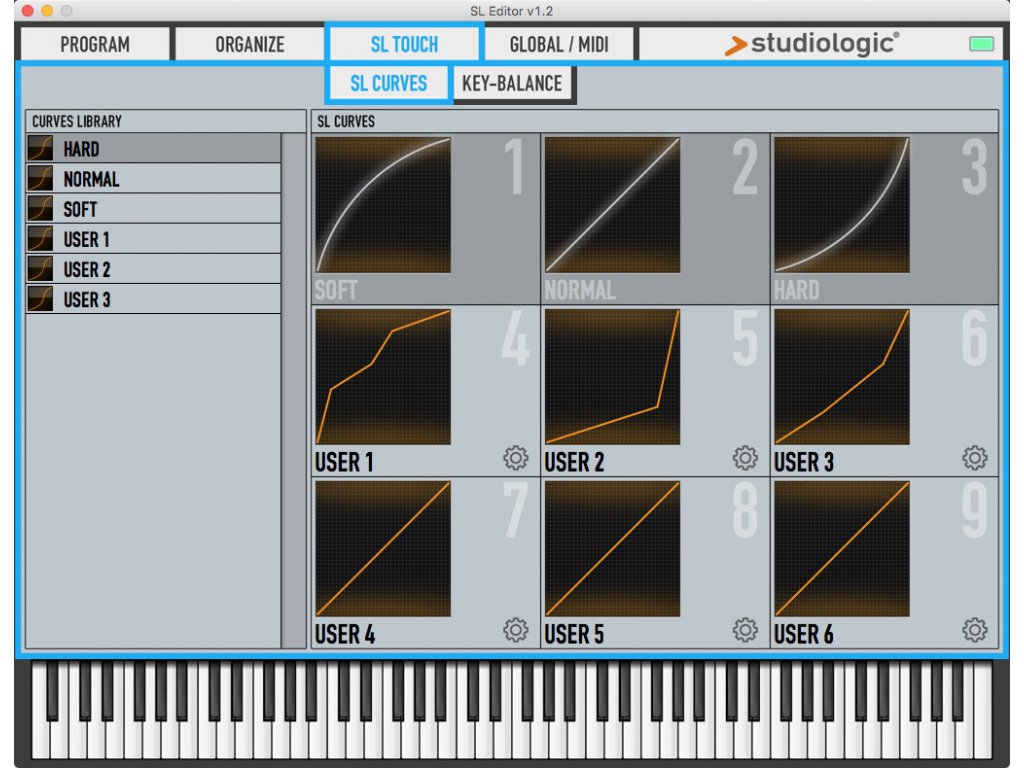
Task: Select slot 9 USER 6 curve graph
Action: 842,549
